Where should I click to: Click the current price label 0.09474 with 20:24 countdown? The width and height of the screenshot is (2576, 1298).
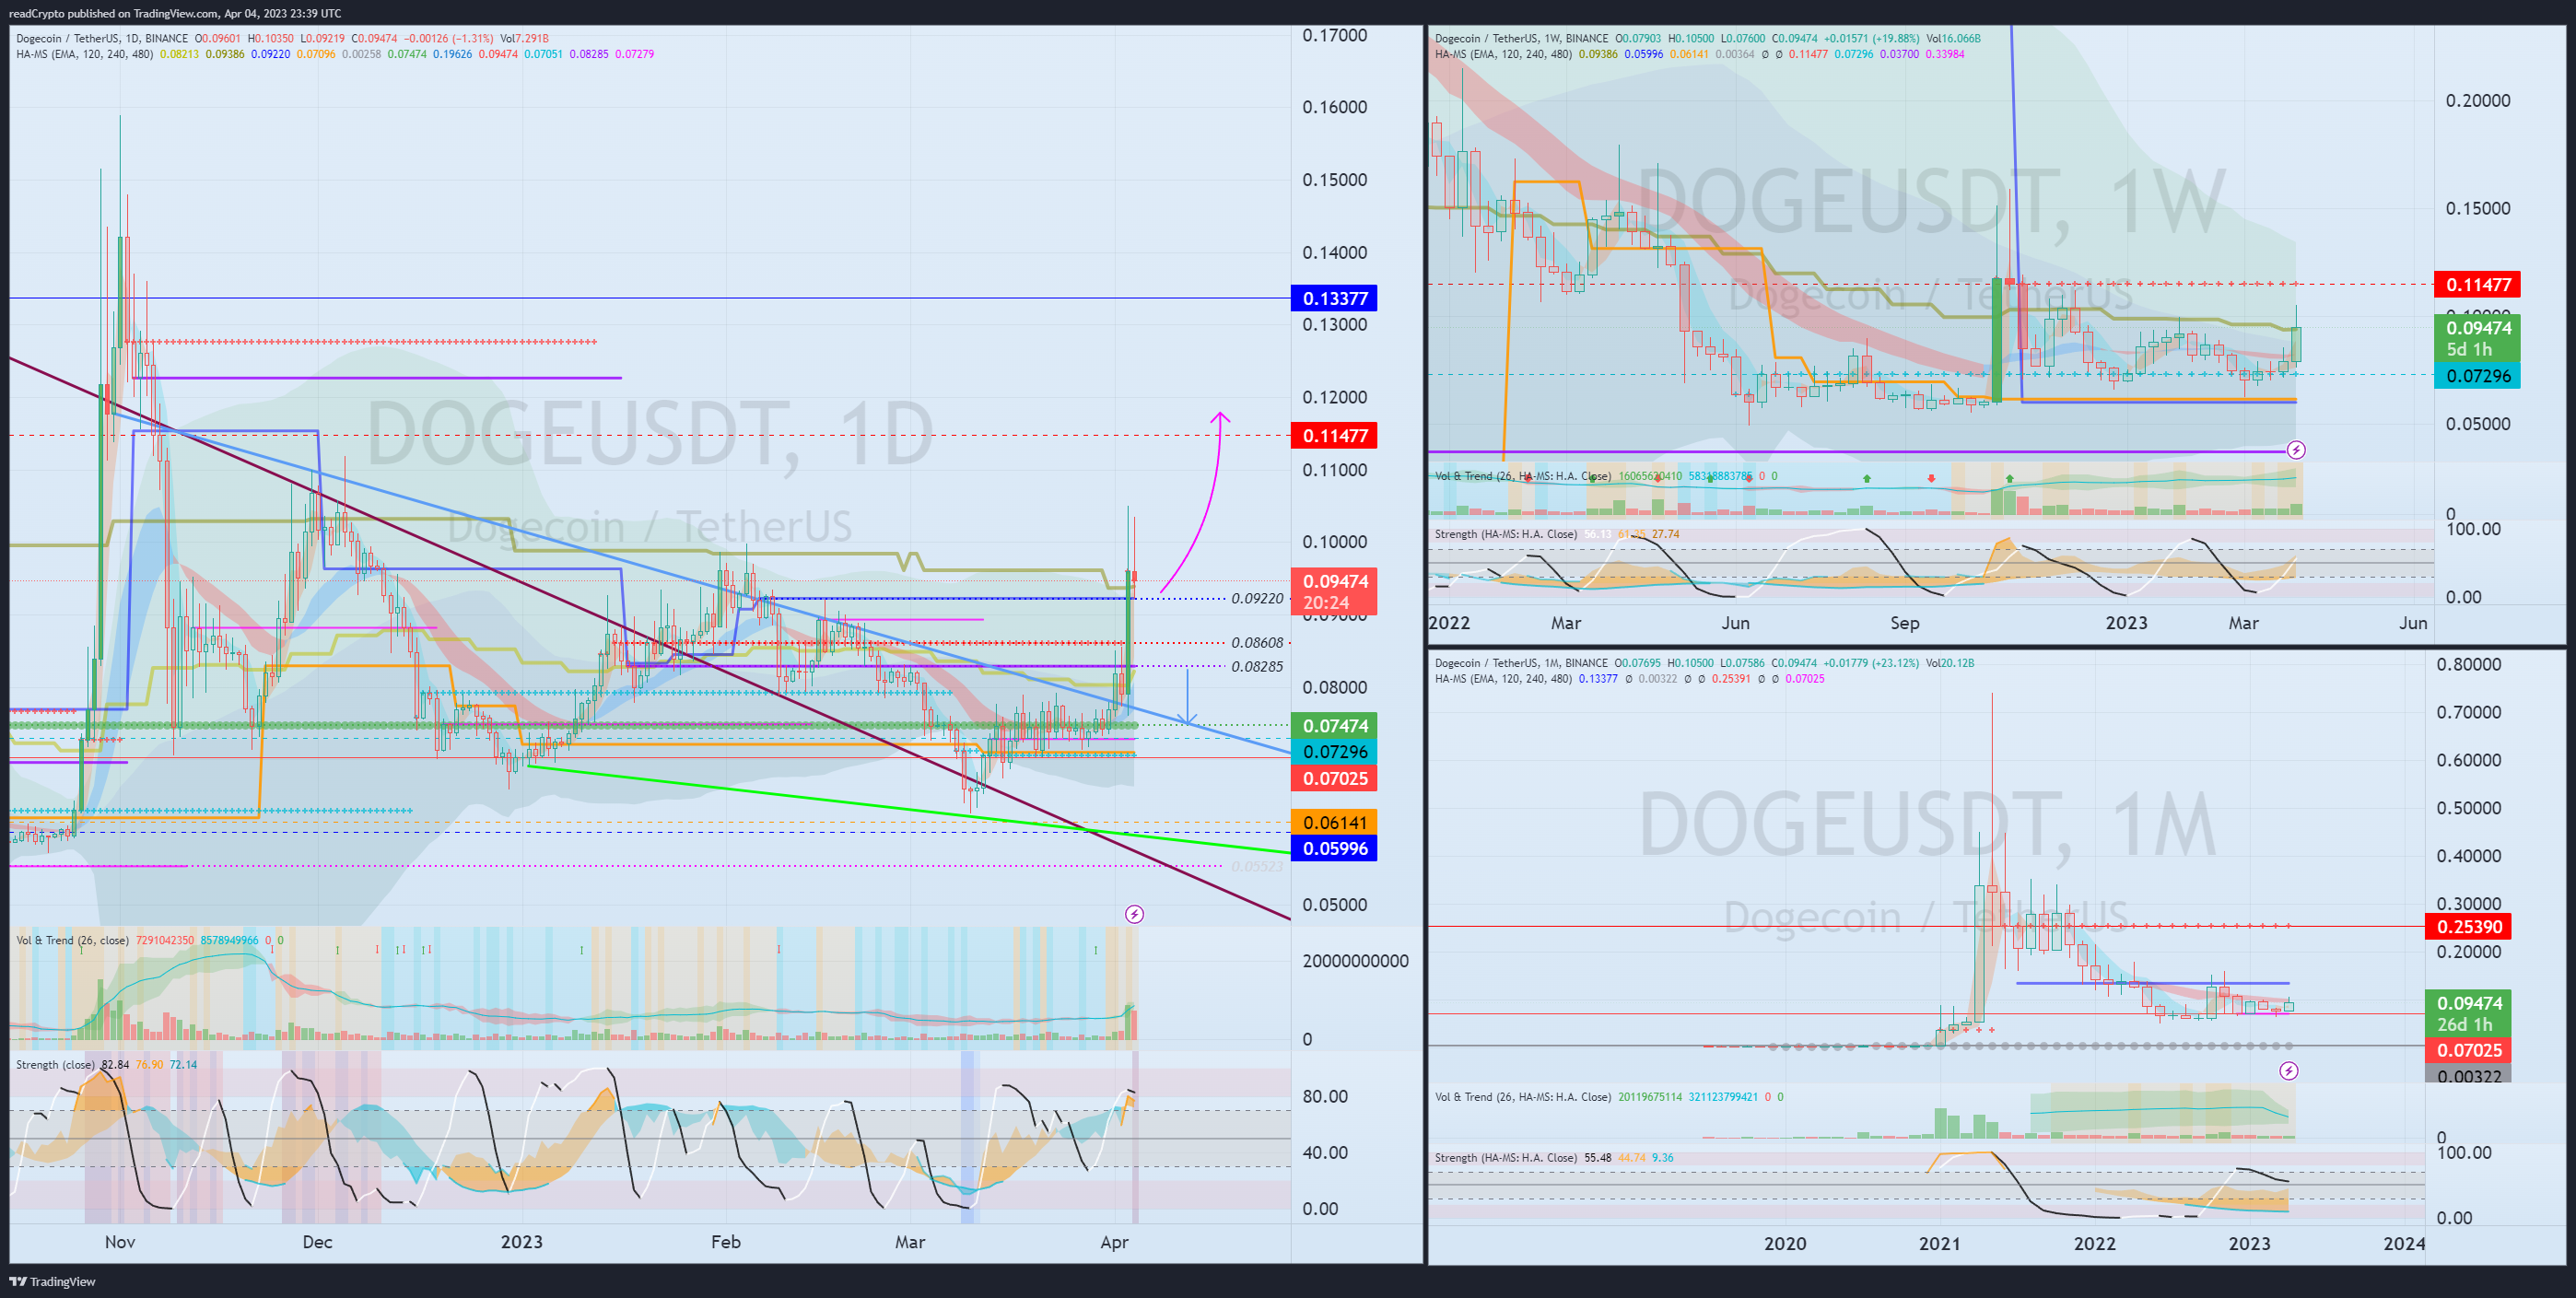(x=1334, y=592)
